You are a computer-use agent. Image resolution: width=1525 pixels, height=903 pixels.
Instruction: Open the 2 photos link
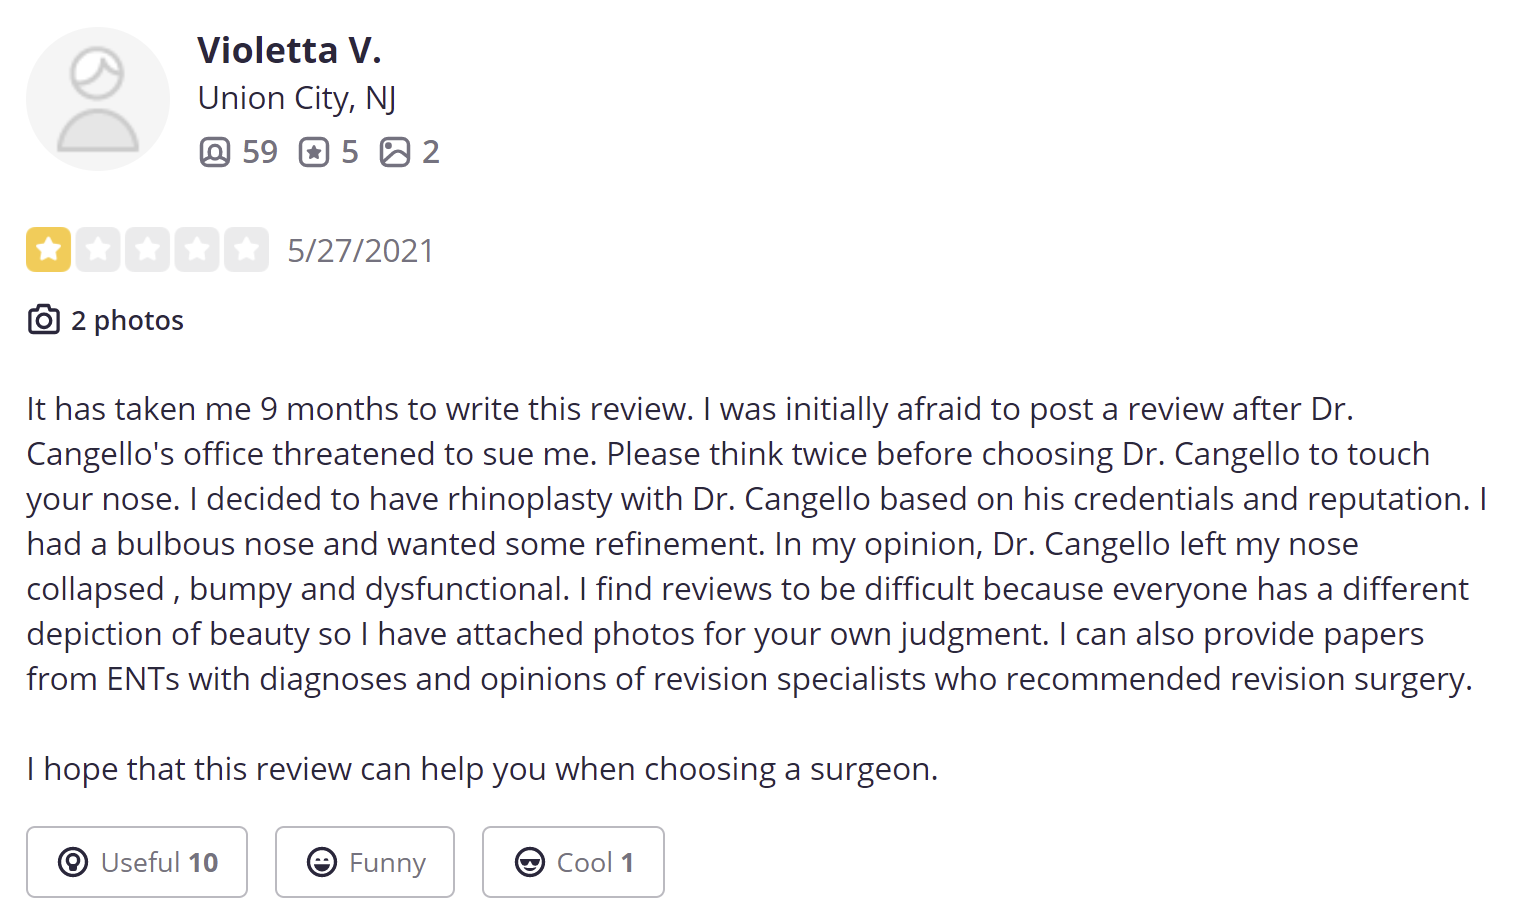click(x=127, y=320)
